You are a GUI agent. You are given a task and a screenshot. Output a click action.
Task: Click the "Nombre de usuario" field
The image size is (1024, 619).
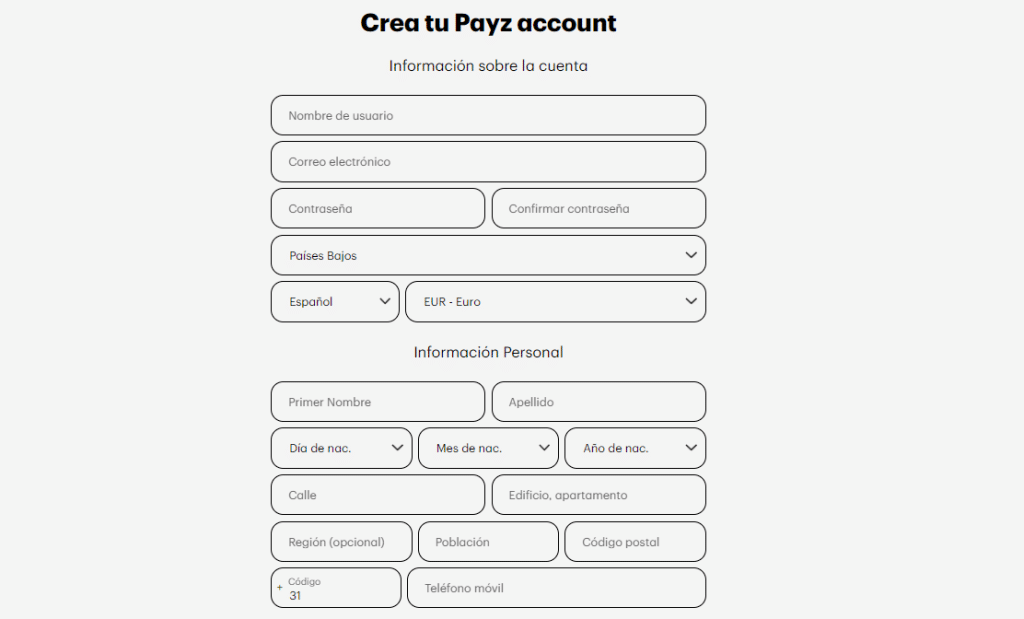[x=488, y=115]
